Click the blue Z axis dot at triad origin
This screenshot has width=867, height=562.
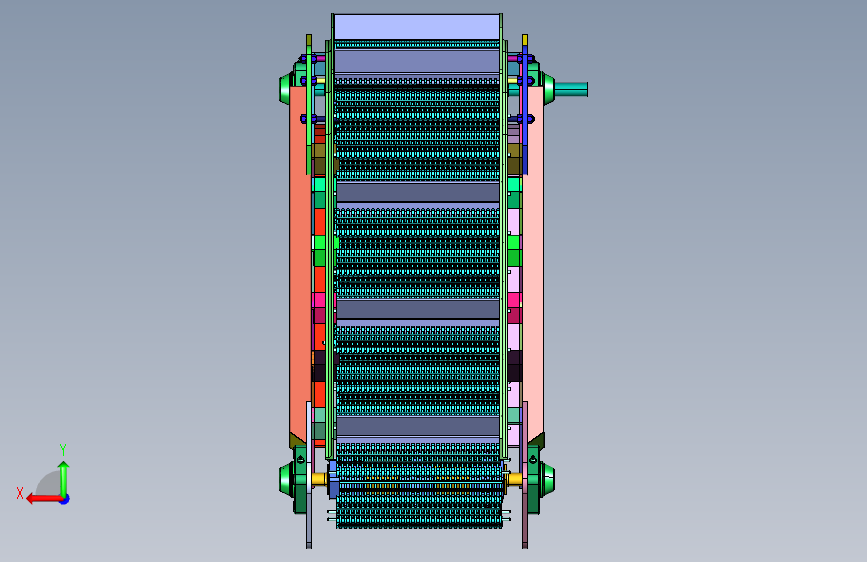click(65, 499)
